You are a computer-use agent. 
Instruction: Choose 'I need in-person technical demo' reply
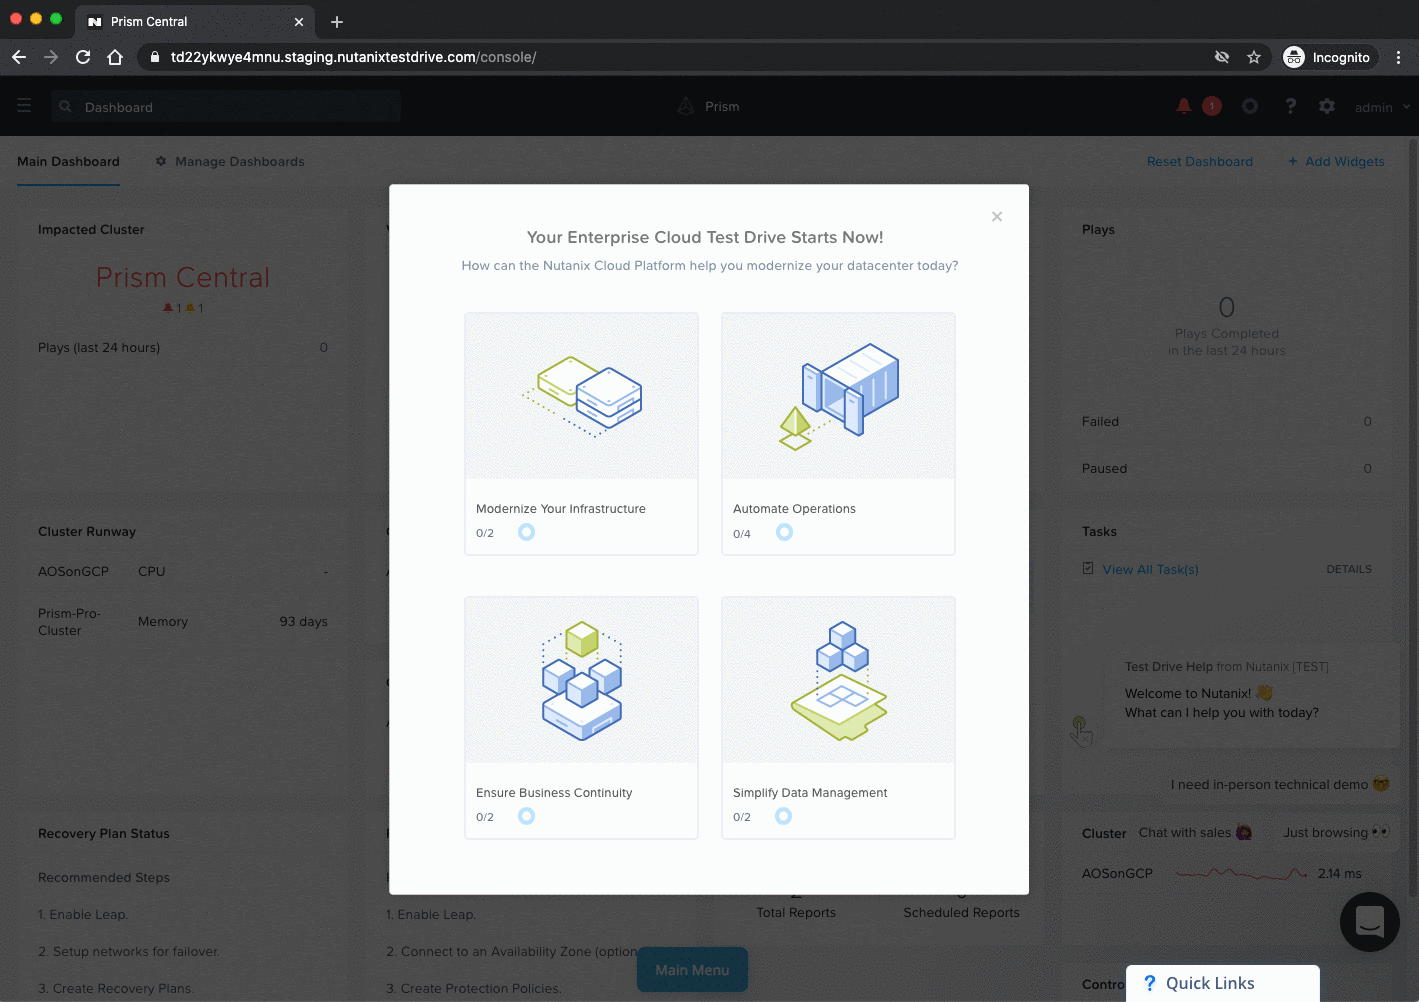[1280, 785]
